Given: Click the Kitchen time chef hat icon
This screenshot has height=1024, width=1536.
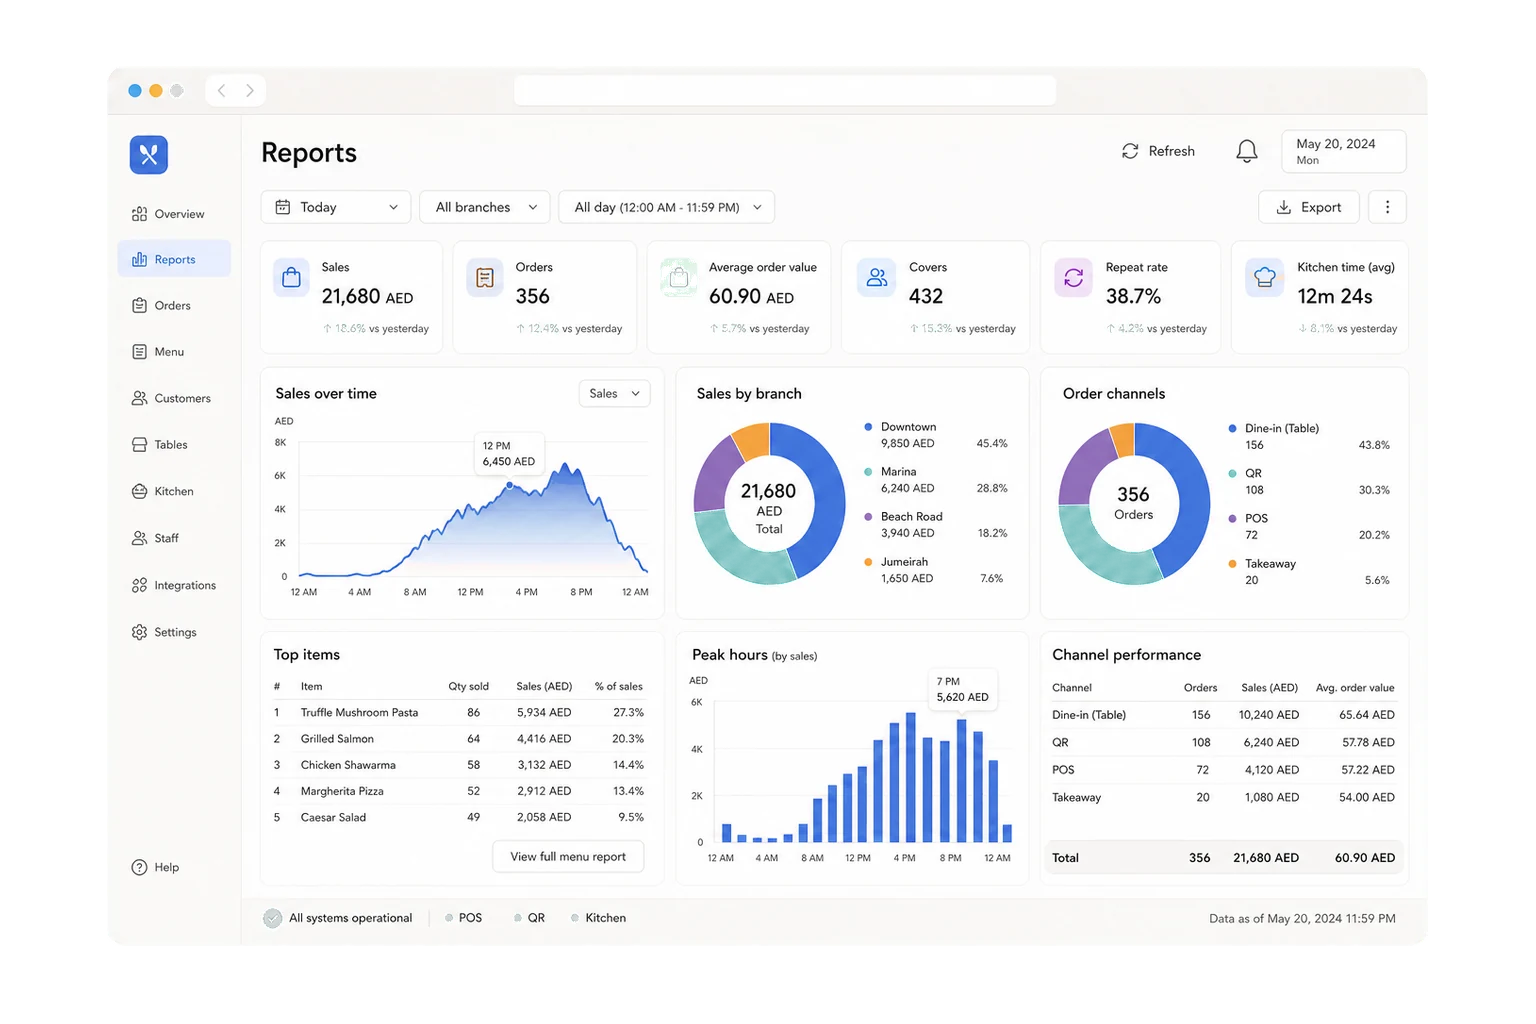Looking at the screenshot, I should (1265, 278).
